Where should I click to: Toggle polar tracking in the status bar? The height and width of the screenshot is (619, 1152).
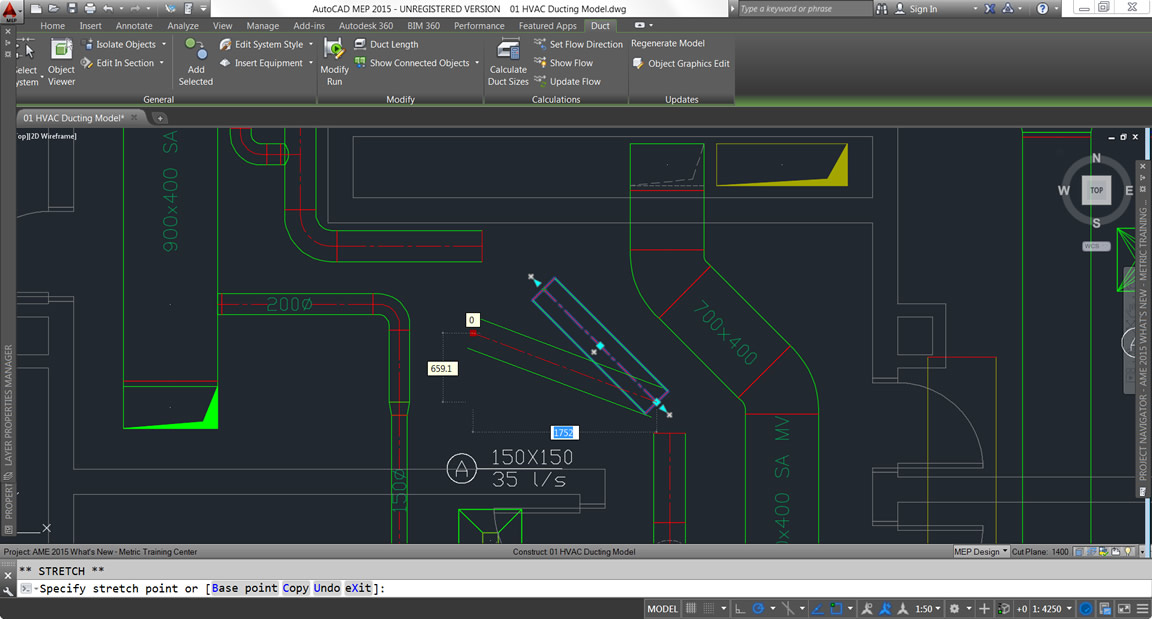[x=758, y=609]
